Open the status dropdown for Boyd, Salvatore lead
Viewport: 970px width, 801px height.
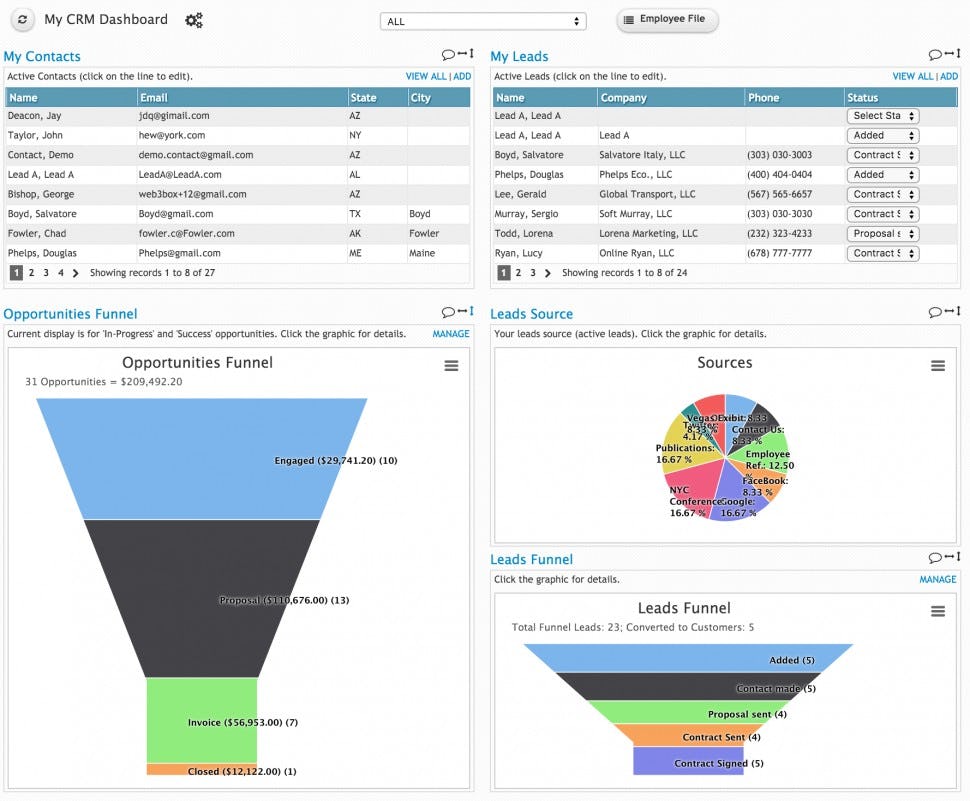tap(882, 155)
